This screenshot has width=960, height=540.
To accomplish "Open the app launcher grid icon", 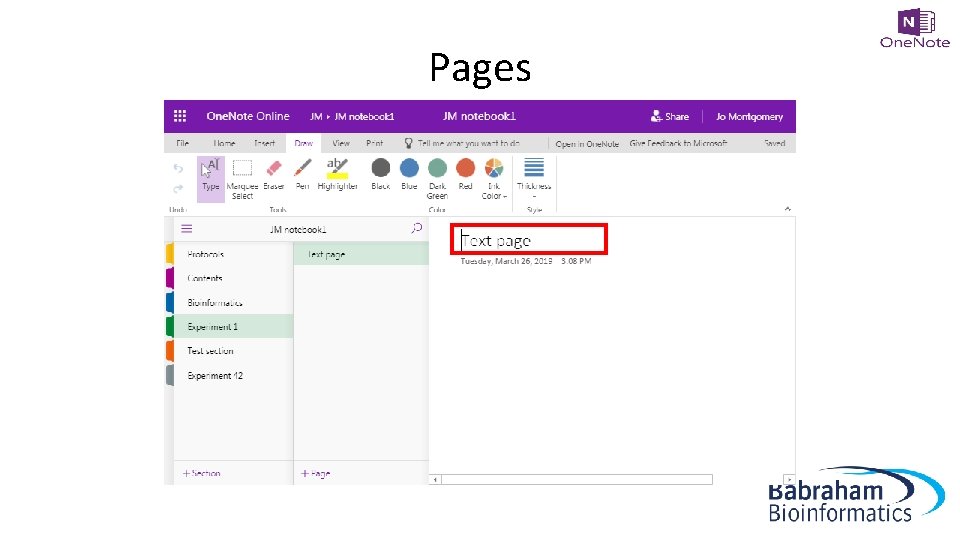I will (180, 116).
